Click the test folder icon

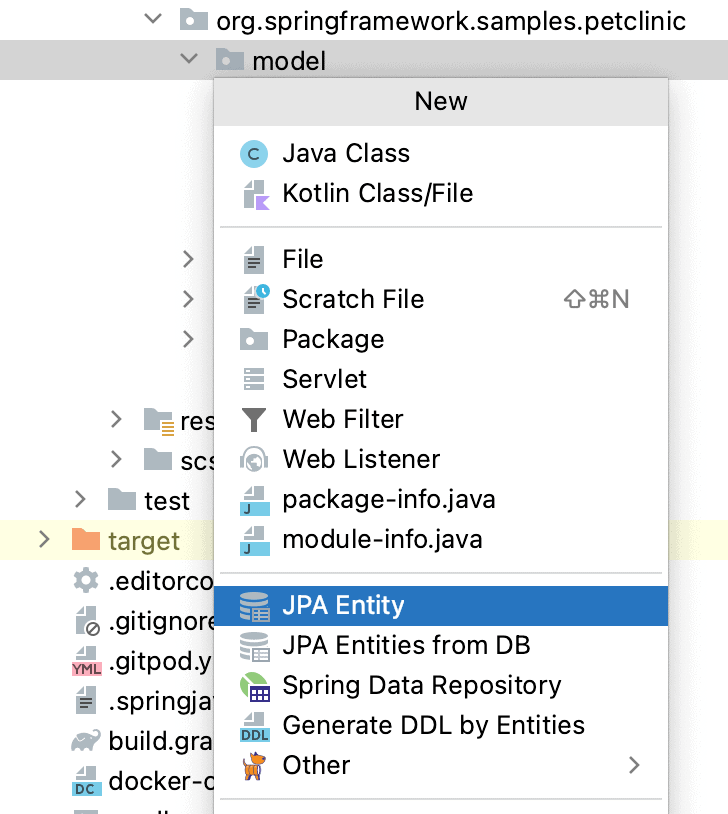(x=122, y=499)
